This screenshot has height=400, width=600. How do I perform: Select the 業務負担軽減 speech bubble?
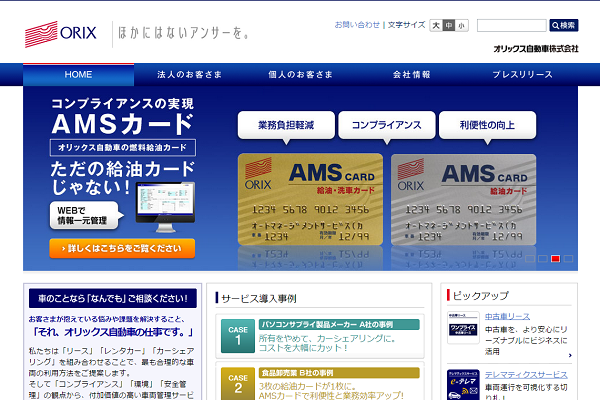click(x=286, y=127)
